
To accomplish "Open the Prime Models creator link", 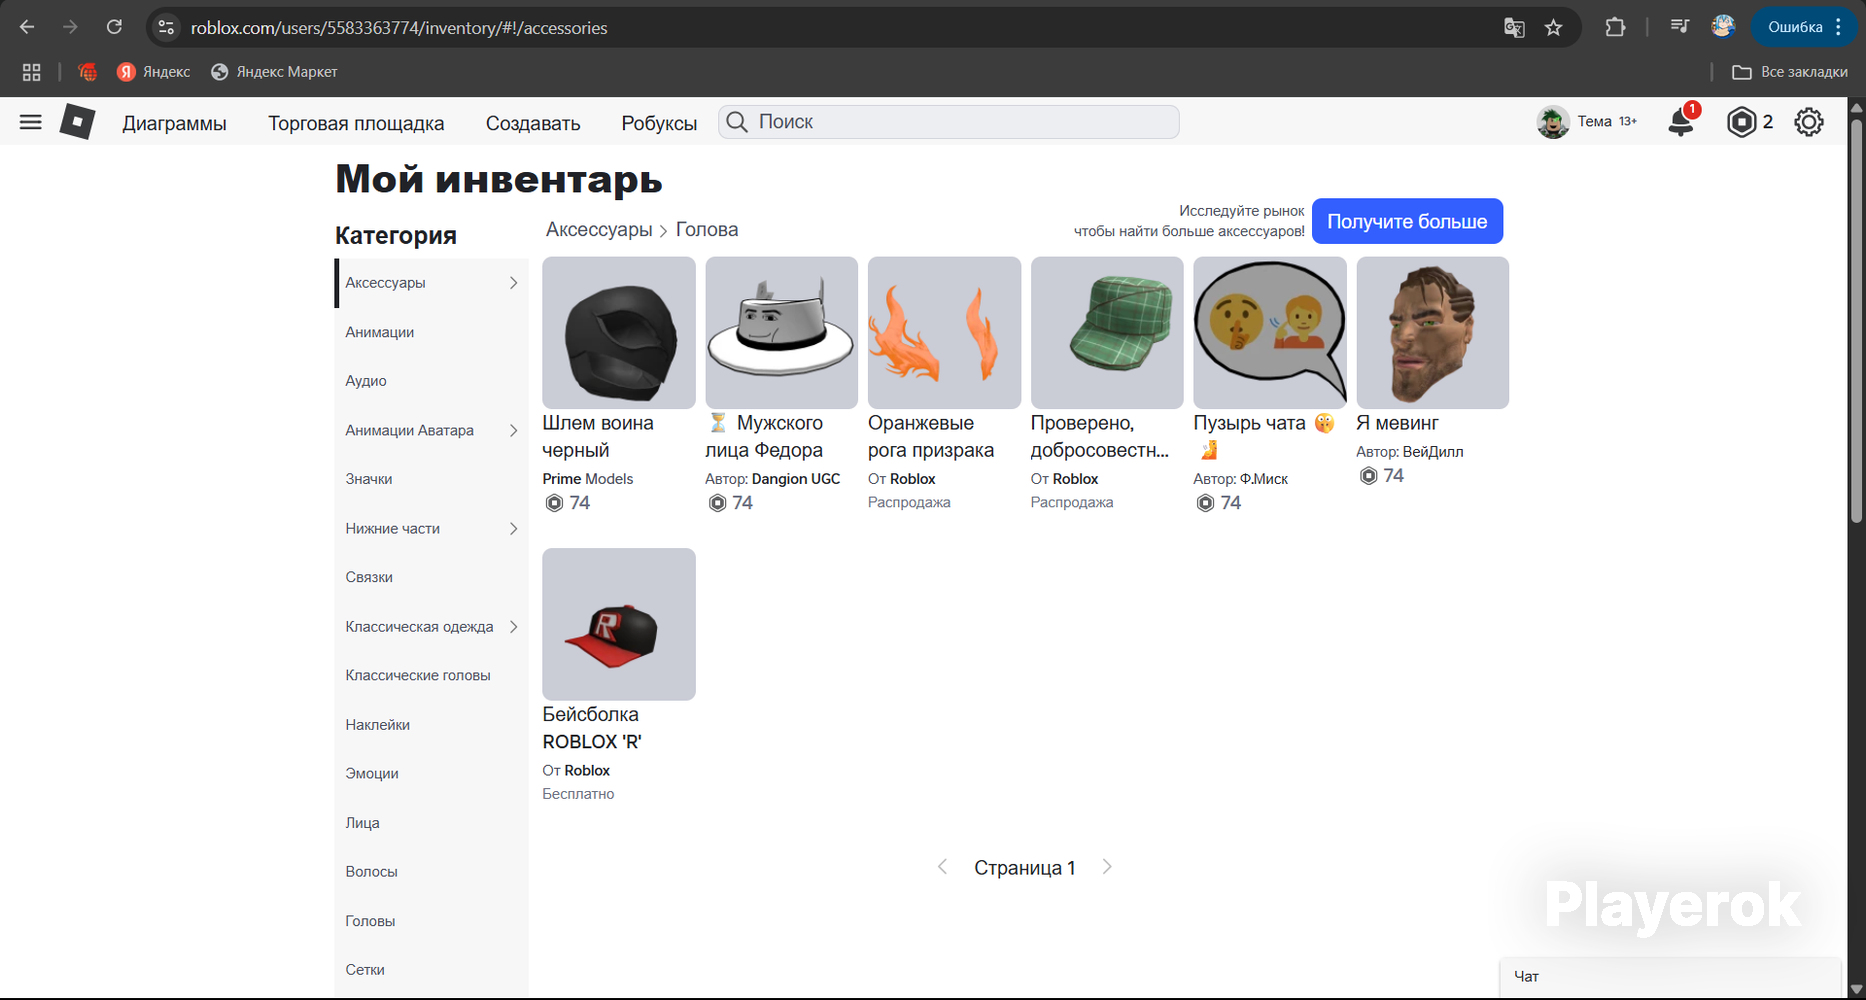I will tap(588, 479).
